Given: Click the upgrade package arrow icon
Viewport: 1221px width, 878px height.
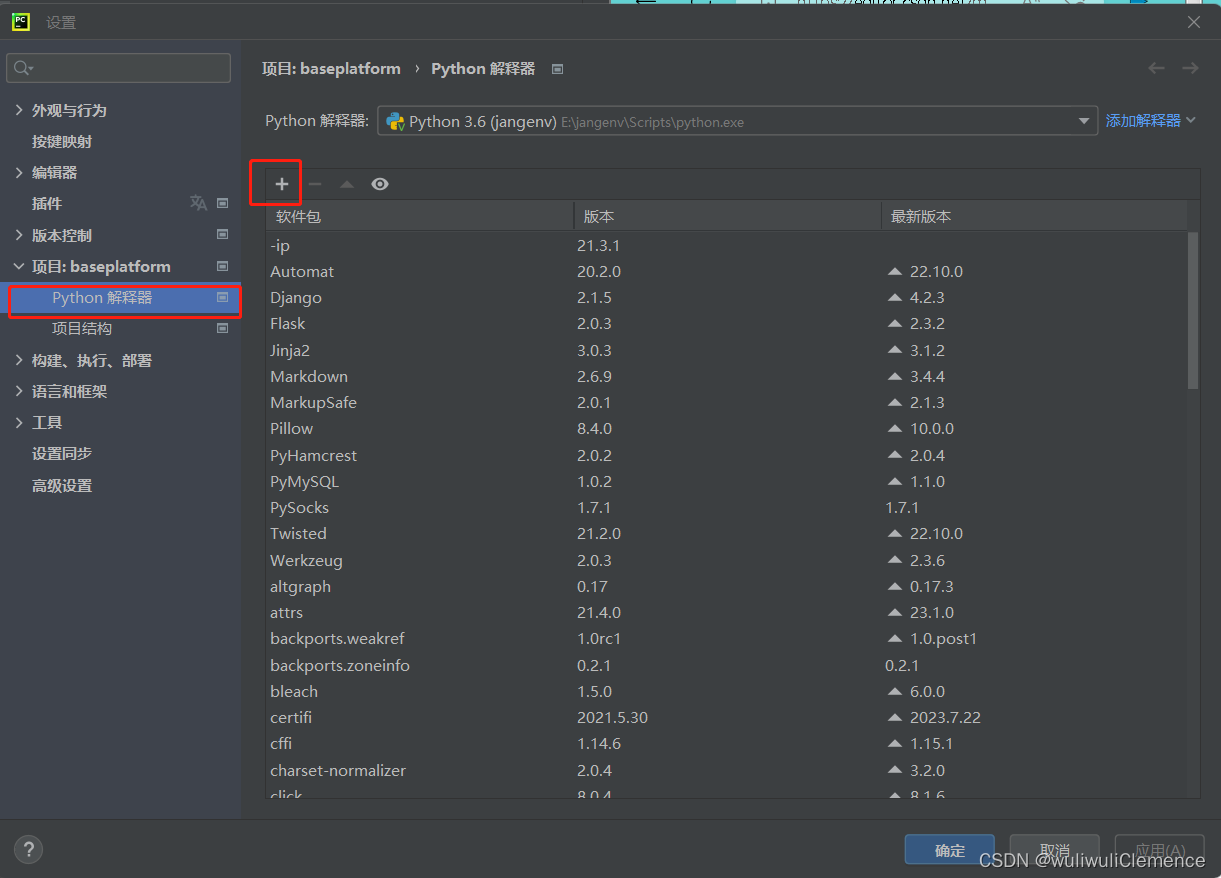Looking at the screenshot, I should pyautogui.click(x=347, y=184).
